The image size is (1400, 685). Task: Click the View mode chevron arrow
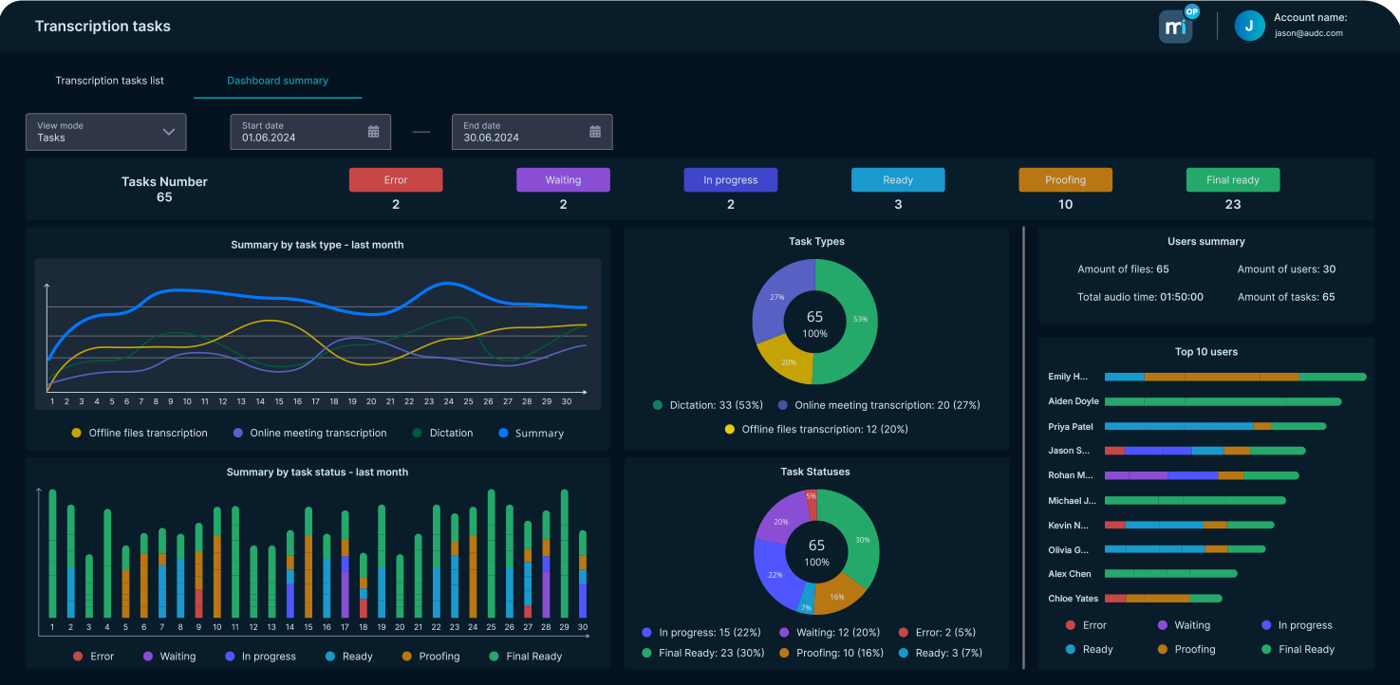pos(168,132)
